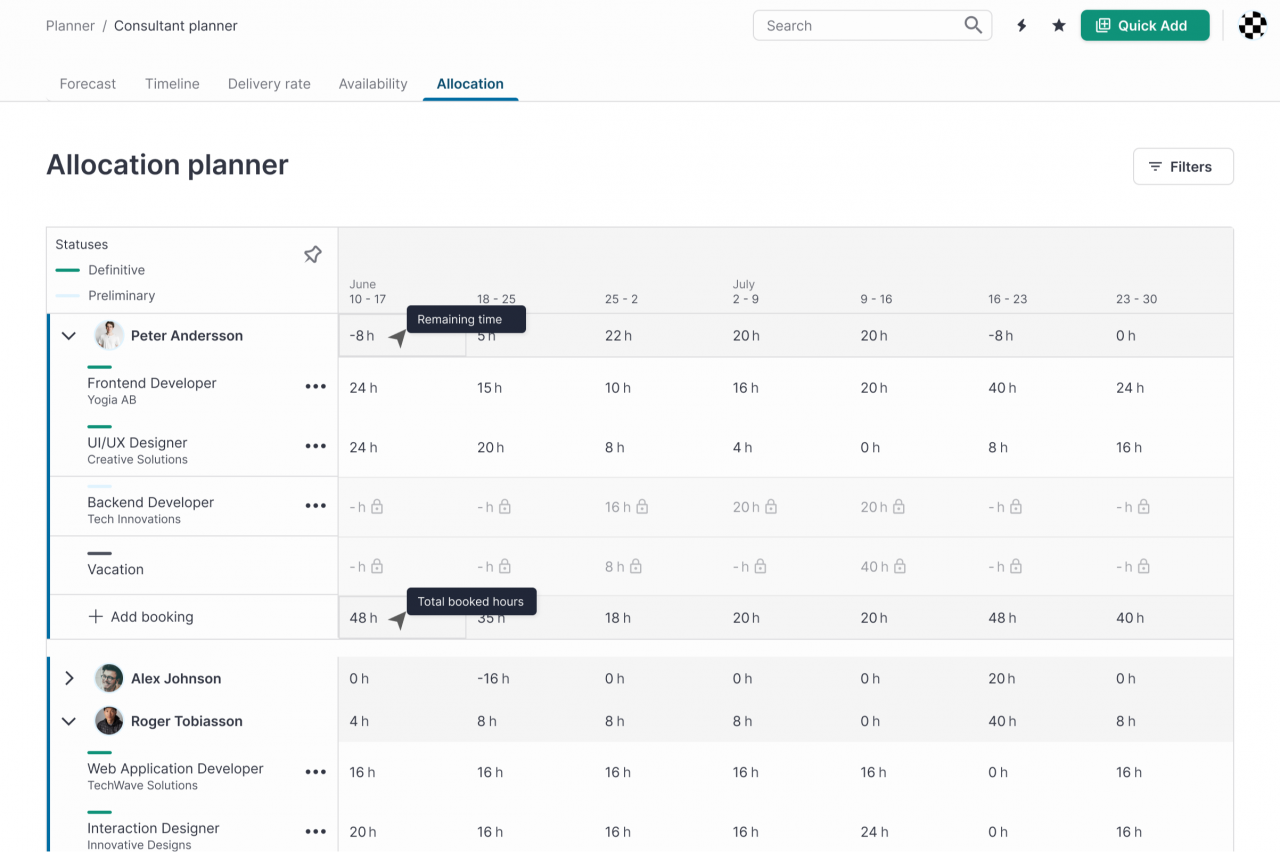Open the Filters button
This screenshot has height=852, width=1280.
1182,167
